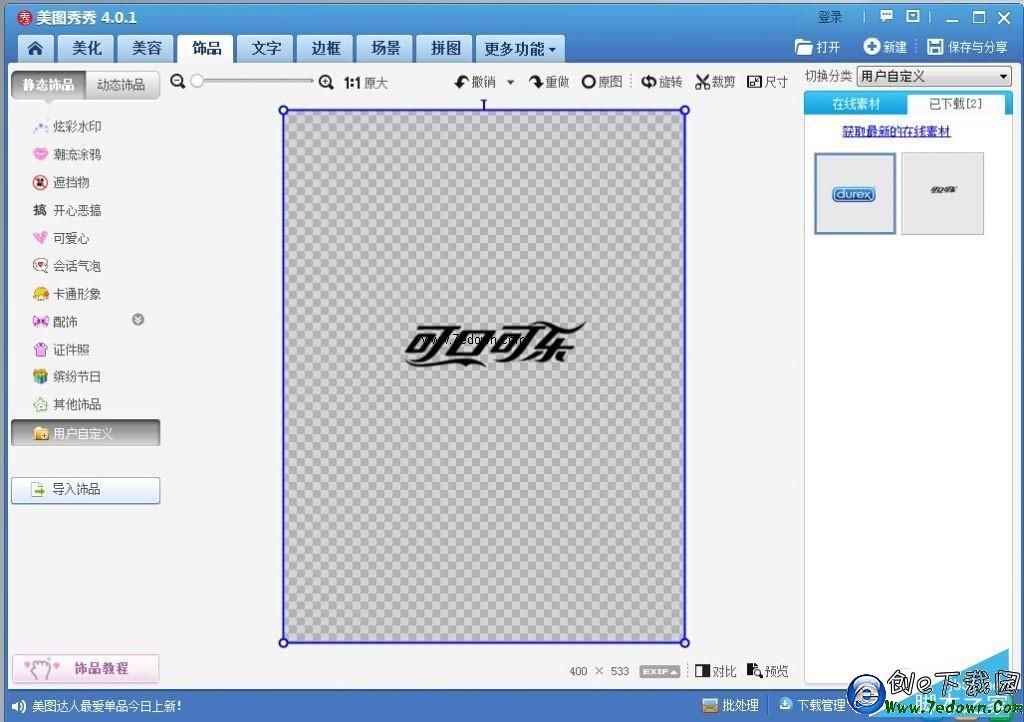Open the 用户自定义 category dropdown

tap(1003, 77)
